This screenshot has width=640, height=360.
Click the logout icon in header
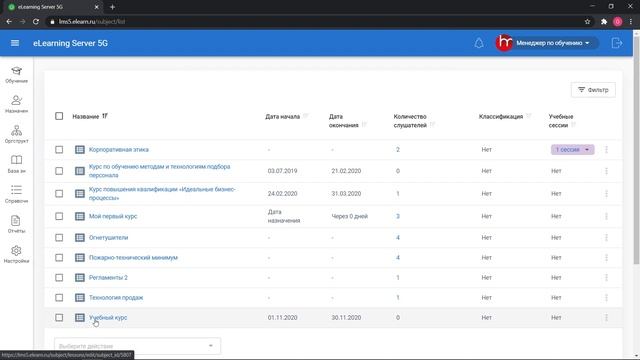(x=617, y=43)
